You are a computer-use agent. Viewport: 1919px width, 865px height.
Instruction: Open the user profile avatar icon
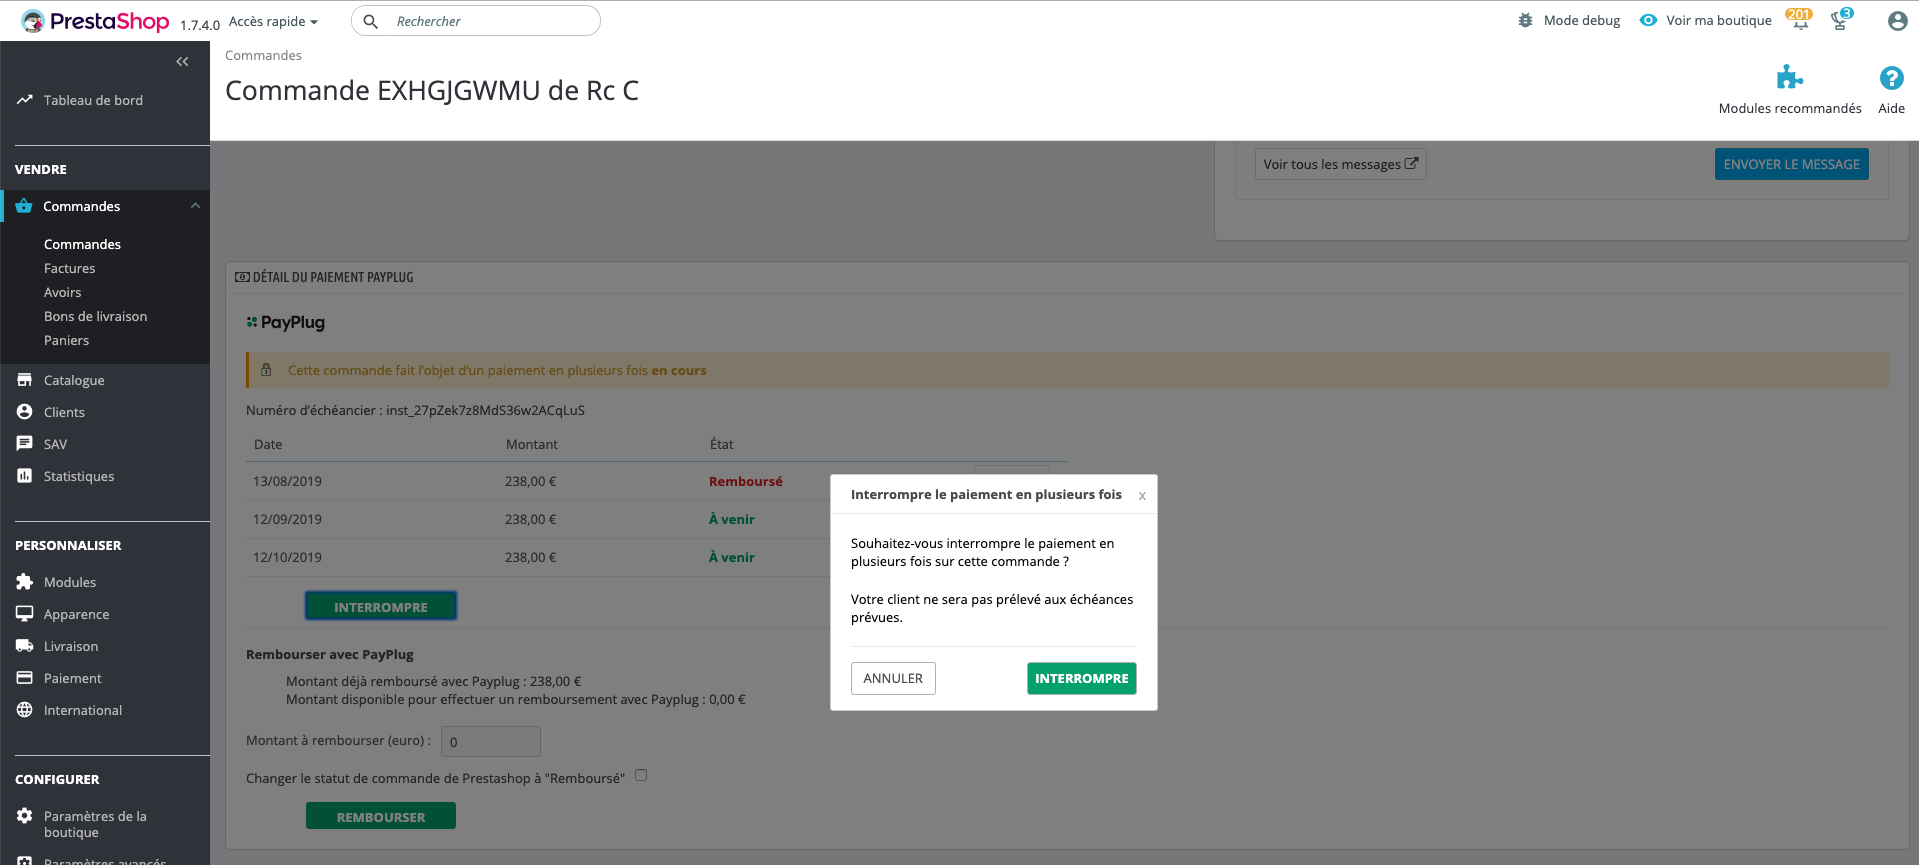(1897, 21)
